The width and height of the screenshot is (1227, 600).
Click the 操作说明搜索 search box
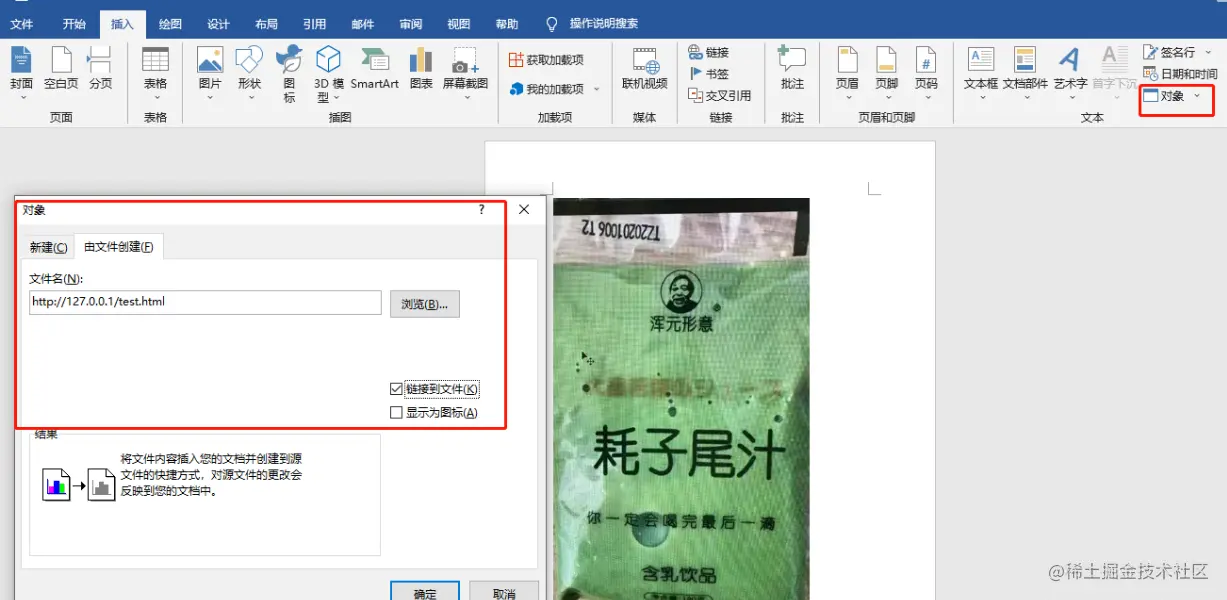(x=603, y=24)
